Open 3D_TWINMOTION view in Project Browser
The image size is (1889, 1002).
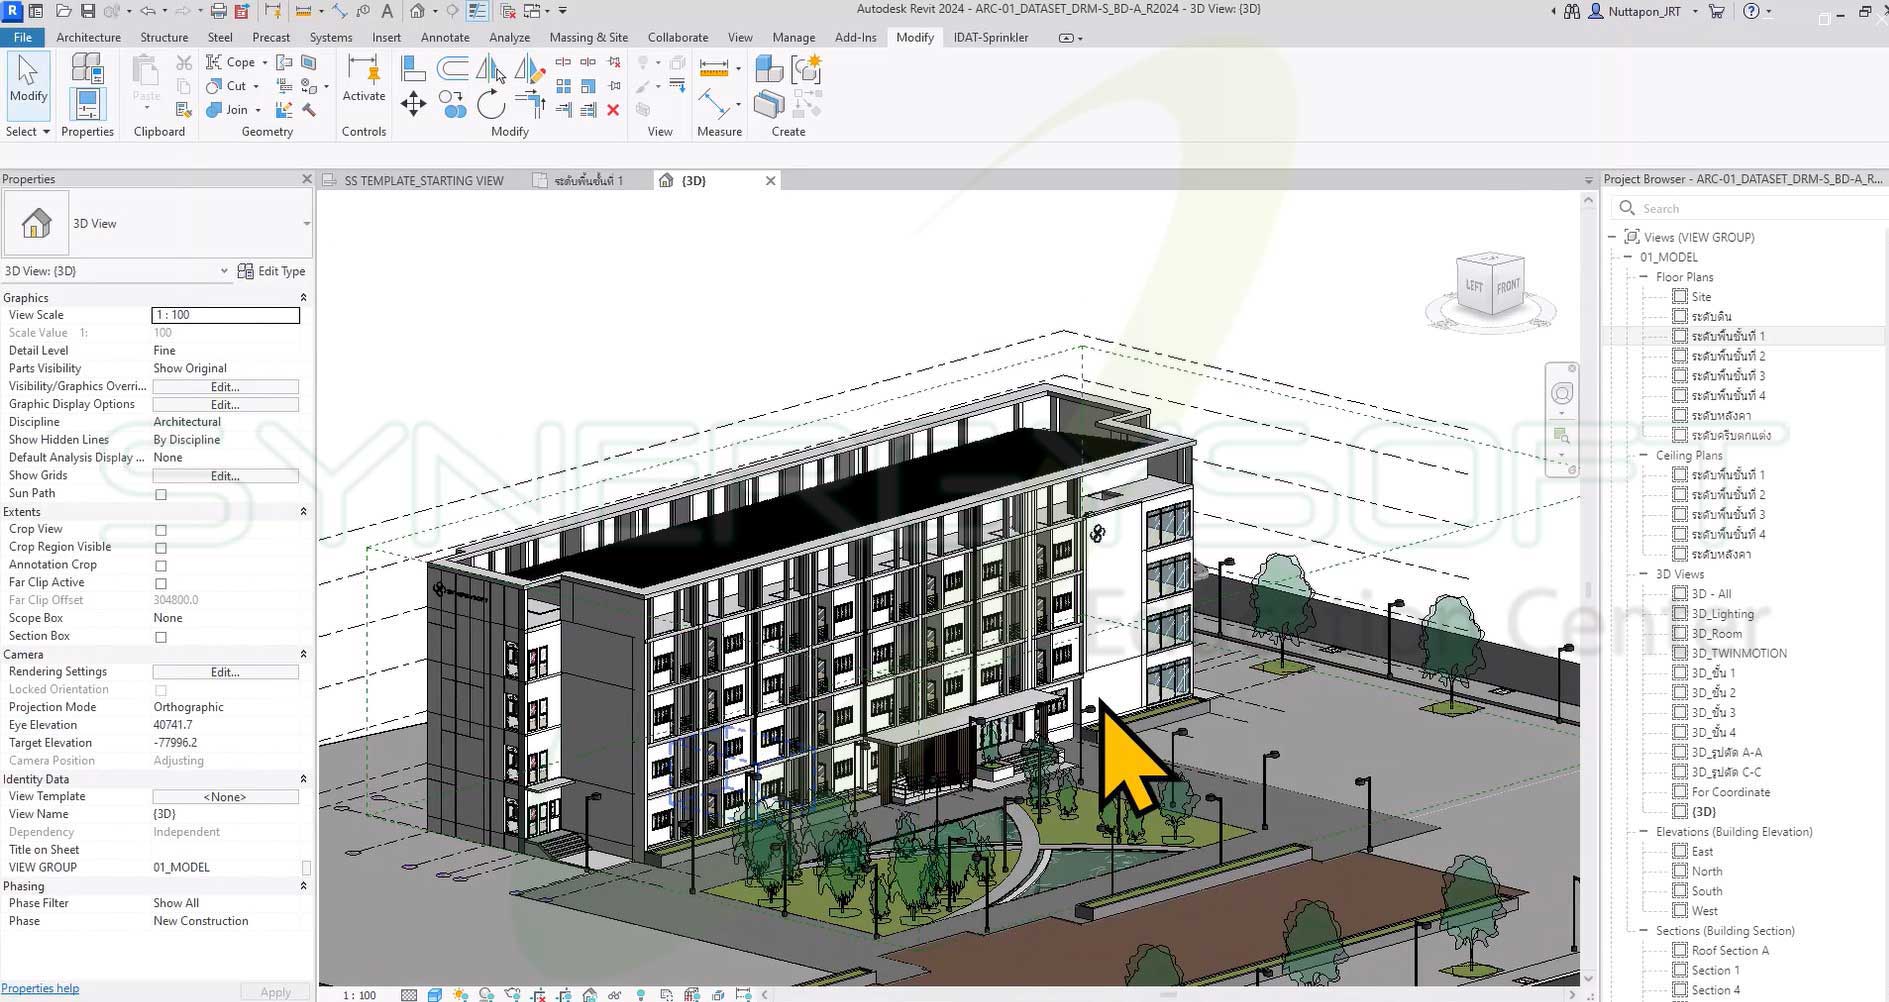[x=1738, y=653]
